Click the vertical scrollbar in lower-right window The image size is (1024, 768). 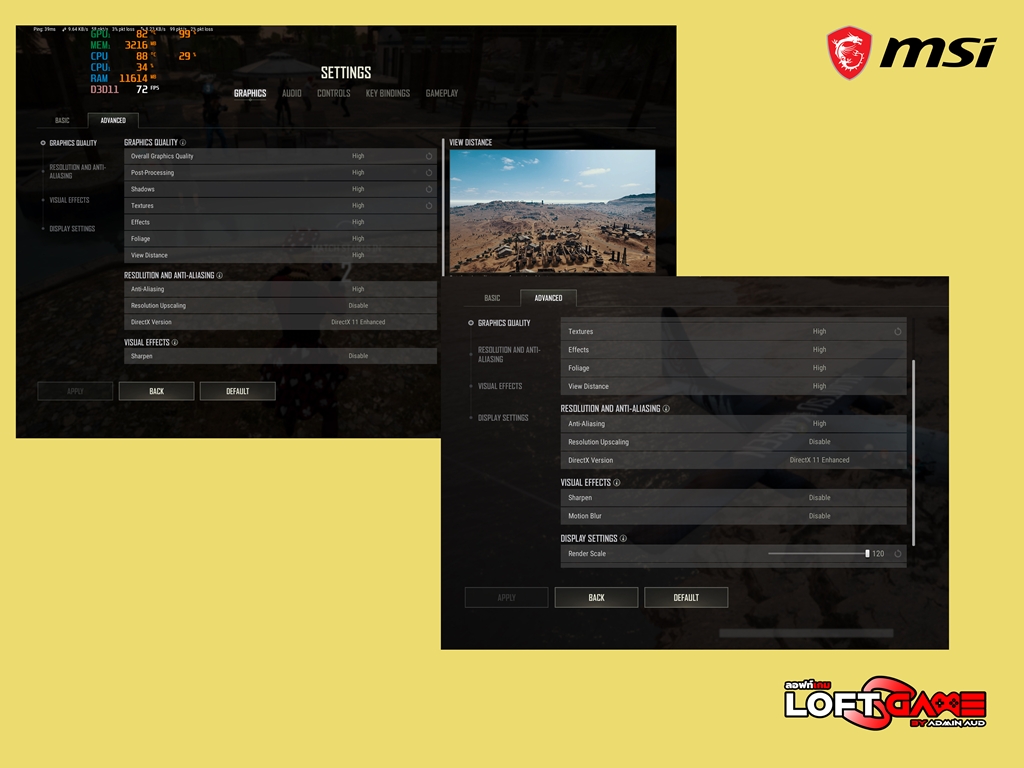tap(913, 453)
